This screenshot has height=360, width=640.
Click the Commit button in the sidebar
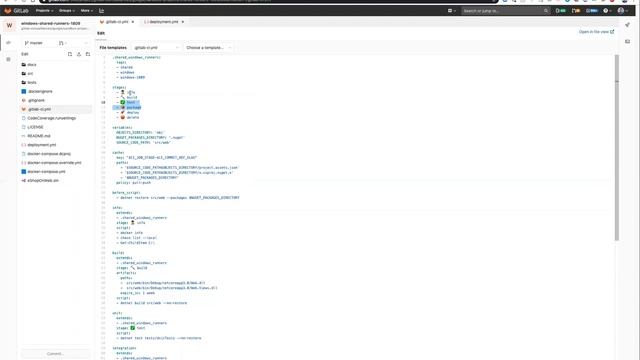point(55,354)
